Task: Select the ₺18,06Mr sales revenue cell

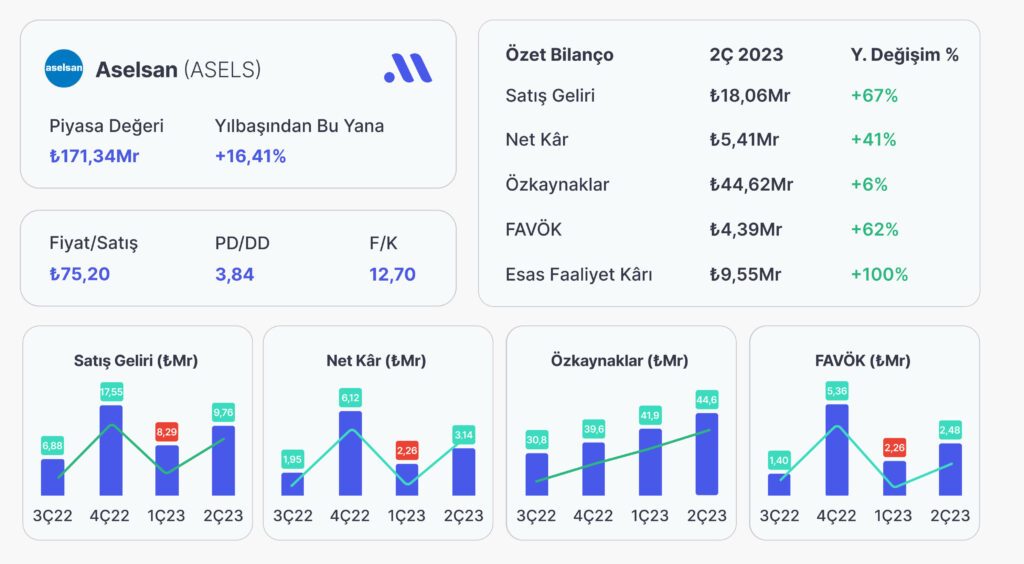Action: 750,96
